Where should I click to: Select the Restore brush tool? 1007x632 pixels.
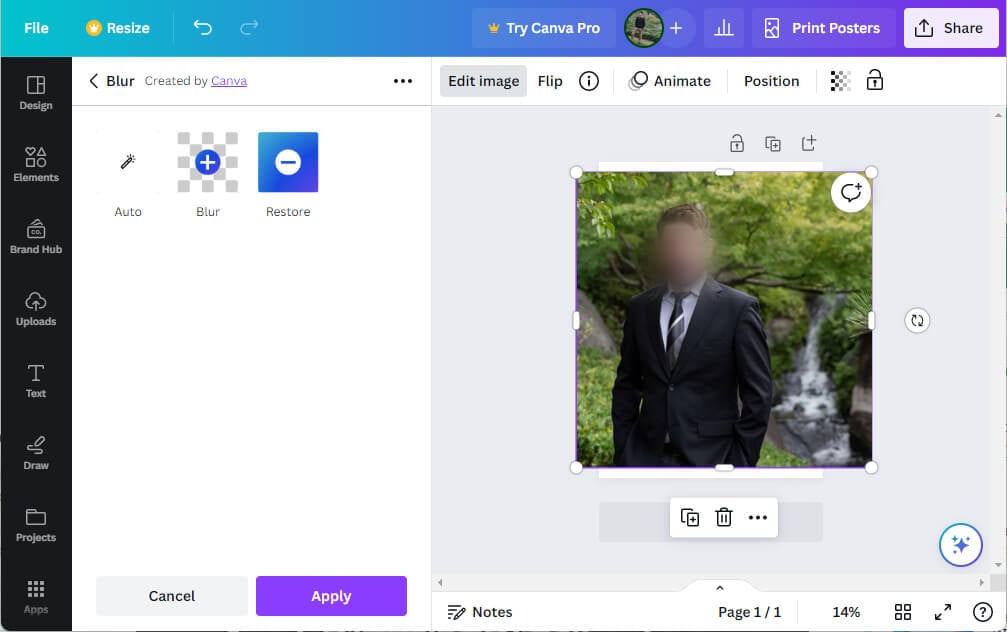[x=288, y=162]
